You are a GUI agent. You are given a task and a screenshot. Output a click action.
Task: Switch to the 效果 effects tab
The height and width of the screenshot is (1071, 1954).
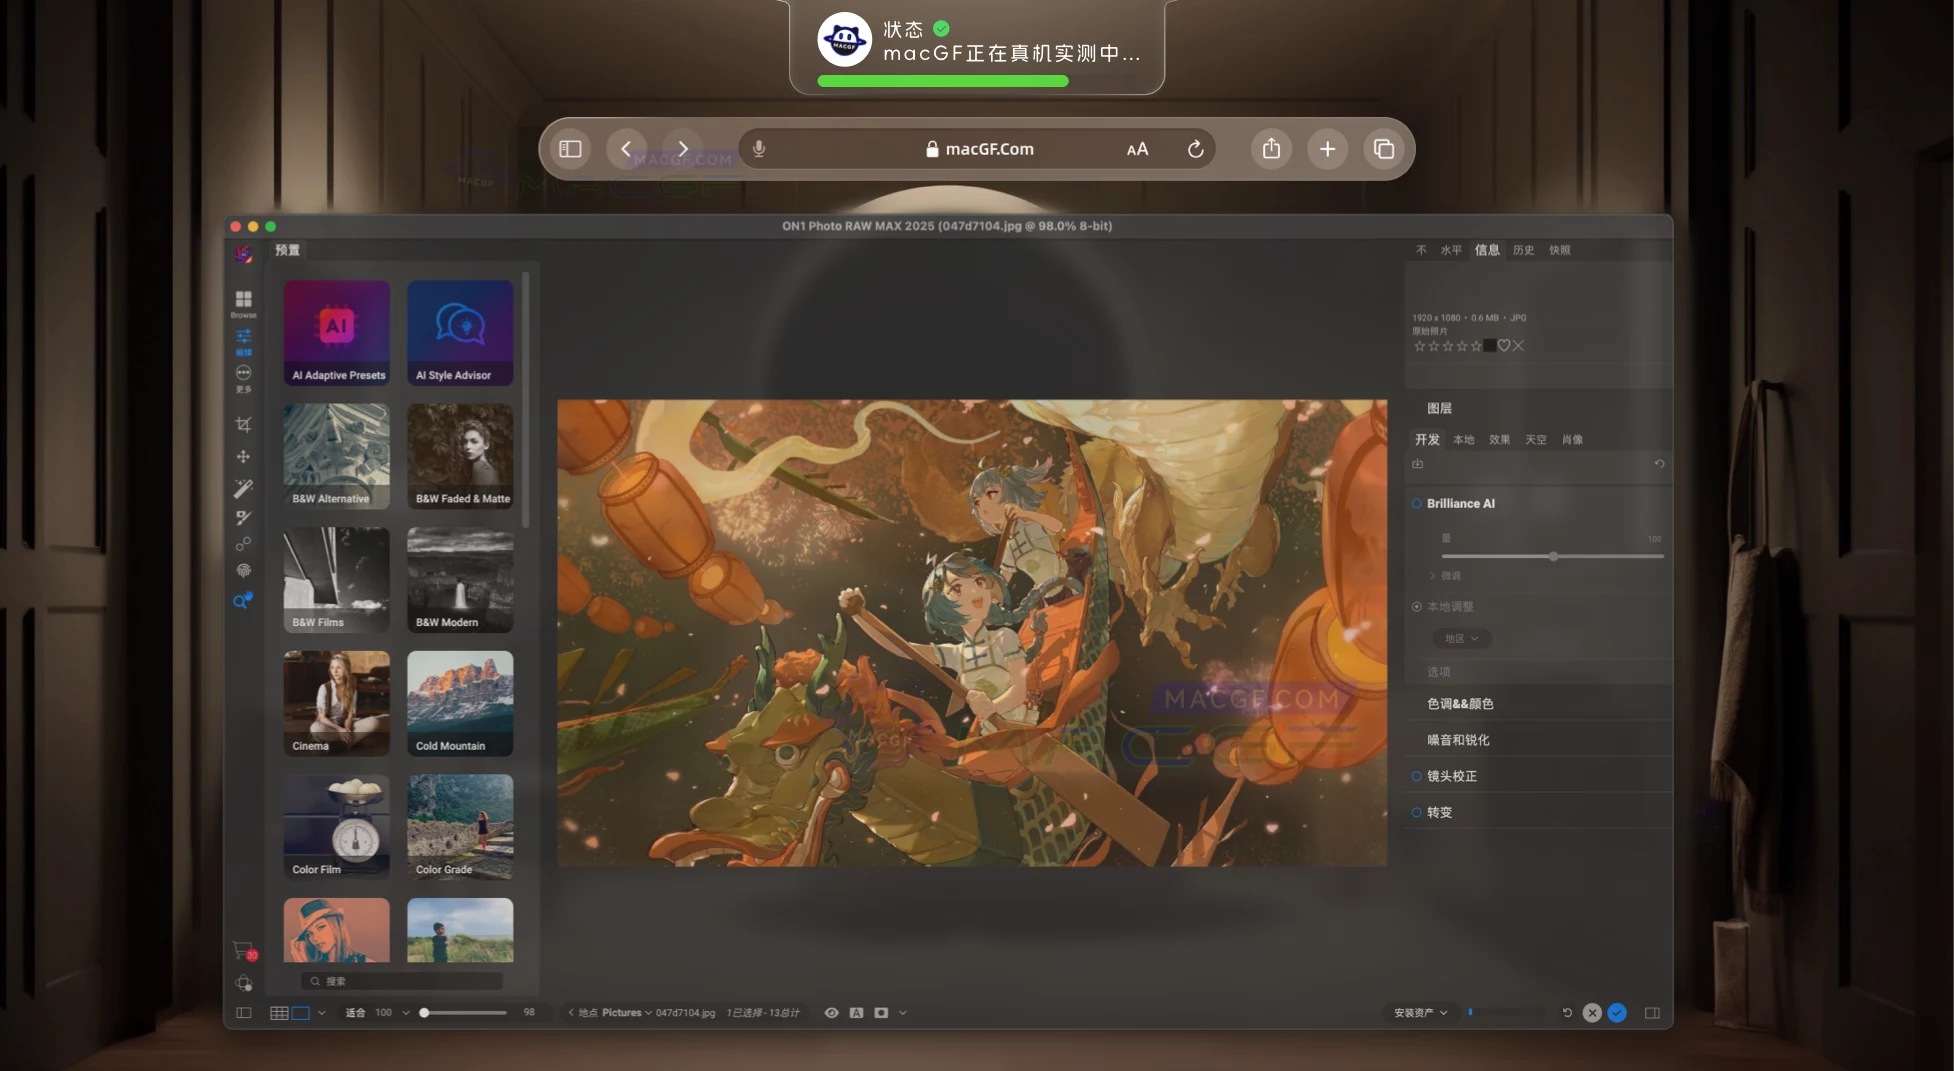[1499, 440]
